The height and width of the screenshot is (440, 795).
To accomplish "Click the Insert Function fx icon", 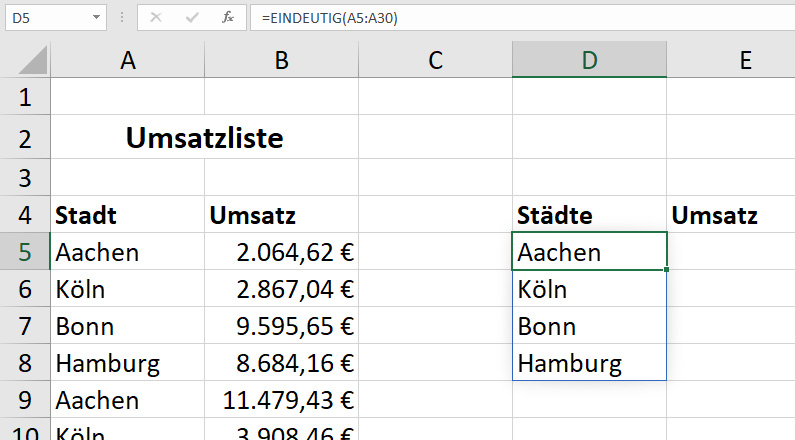I will point(228,17).
